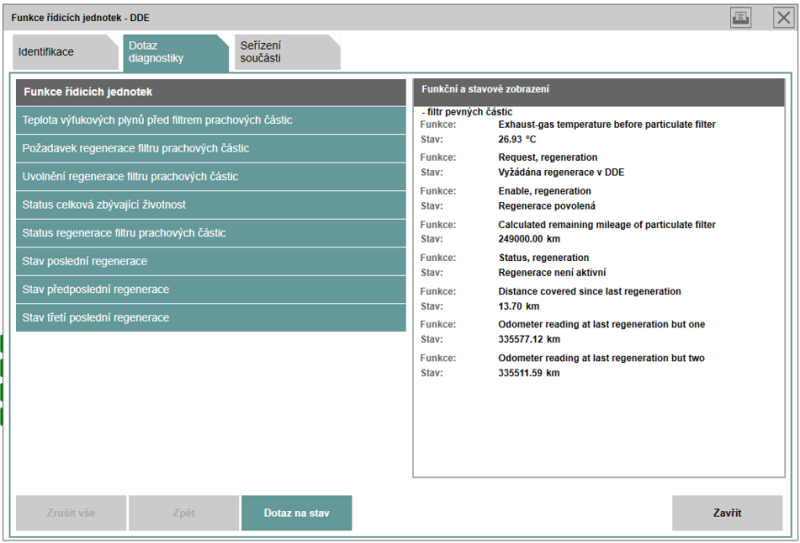Click Stav třetí poslední regenerace entry
Screen dimensions: 800x543
coord(211,318)
